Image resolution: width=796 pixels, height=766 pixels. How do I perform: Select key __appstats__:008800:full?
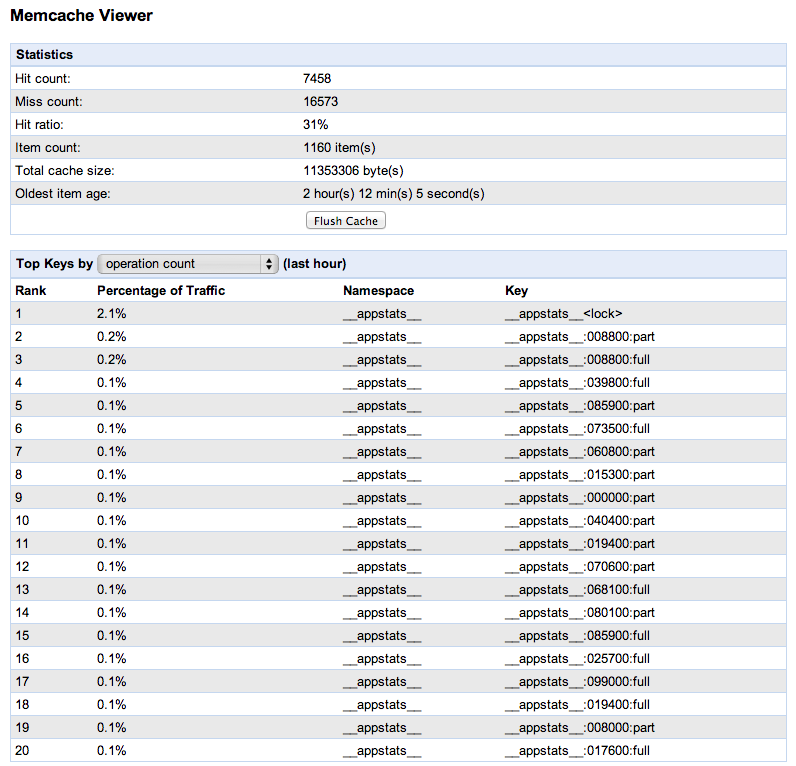pos(578,360)
